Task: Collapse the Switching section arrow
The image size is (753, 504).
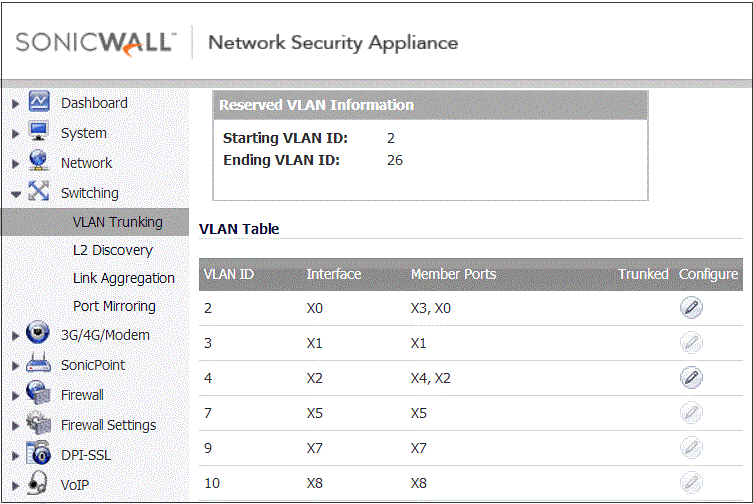Action: click(16, 194)
